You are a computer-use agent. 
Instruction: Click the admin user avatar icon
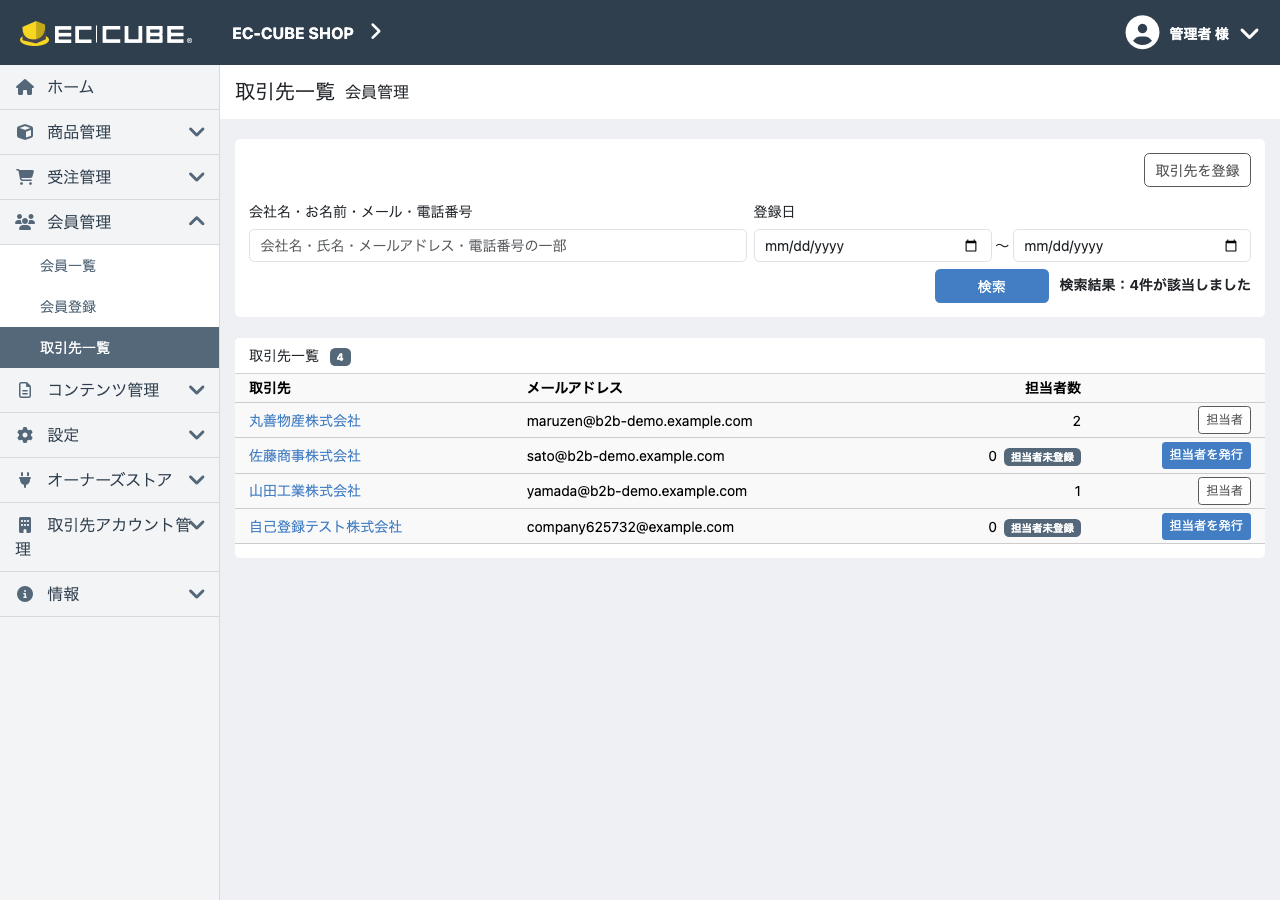pyautogui.click(x=1142, y=33)
